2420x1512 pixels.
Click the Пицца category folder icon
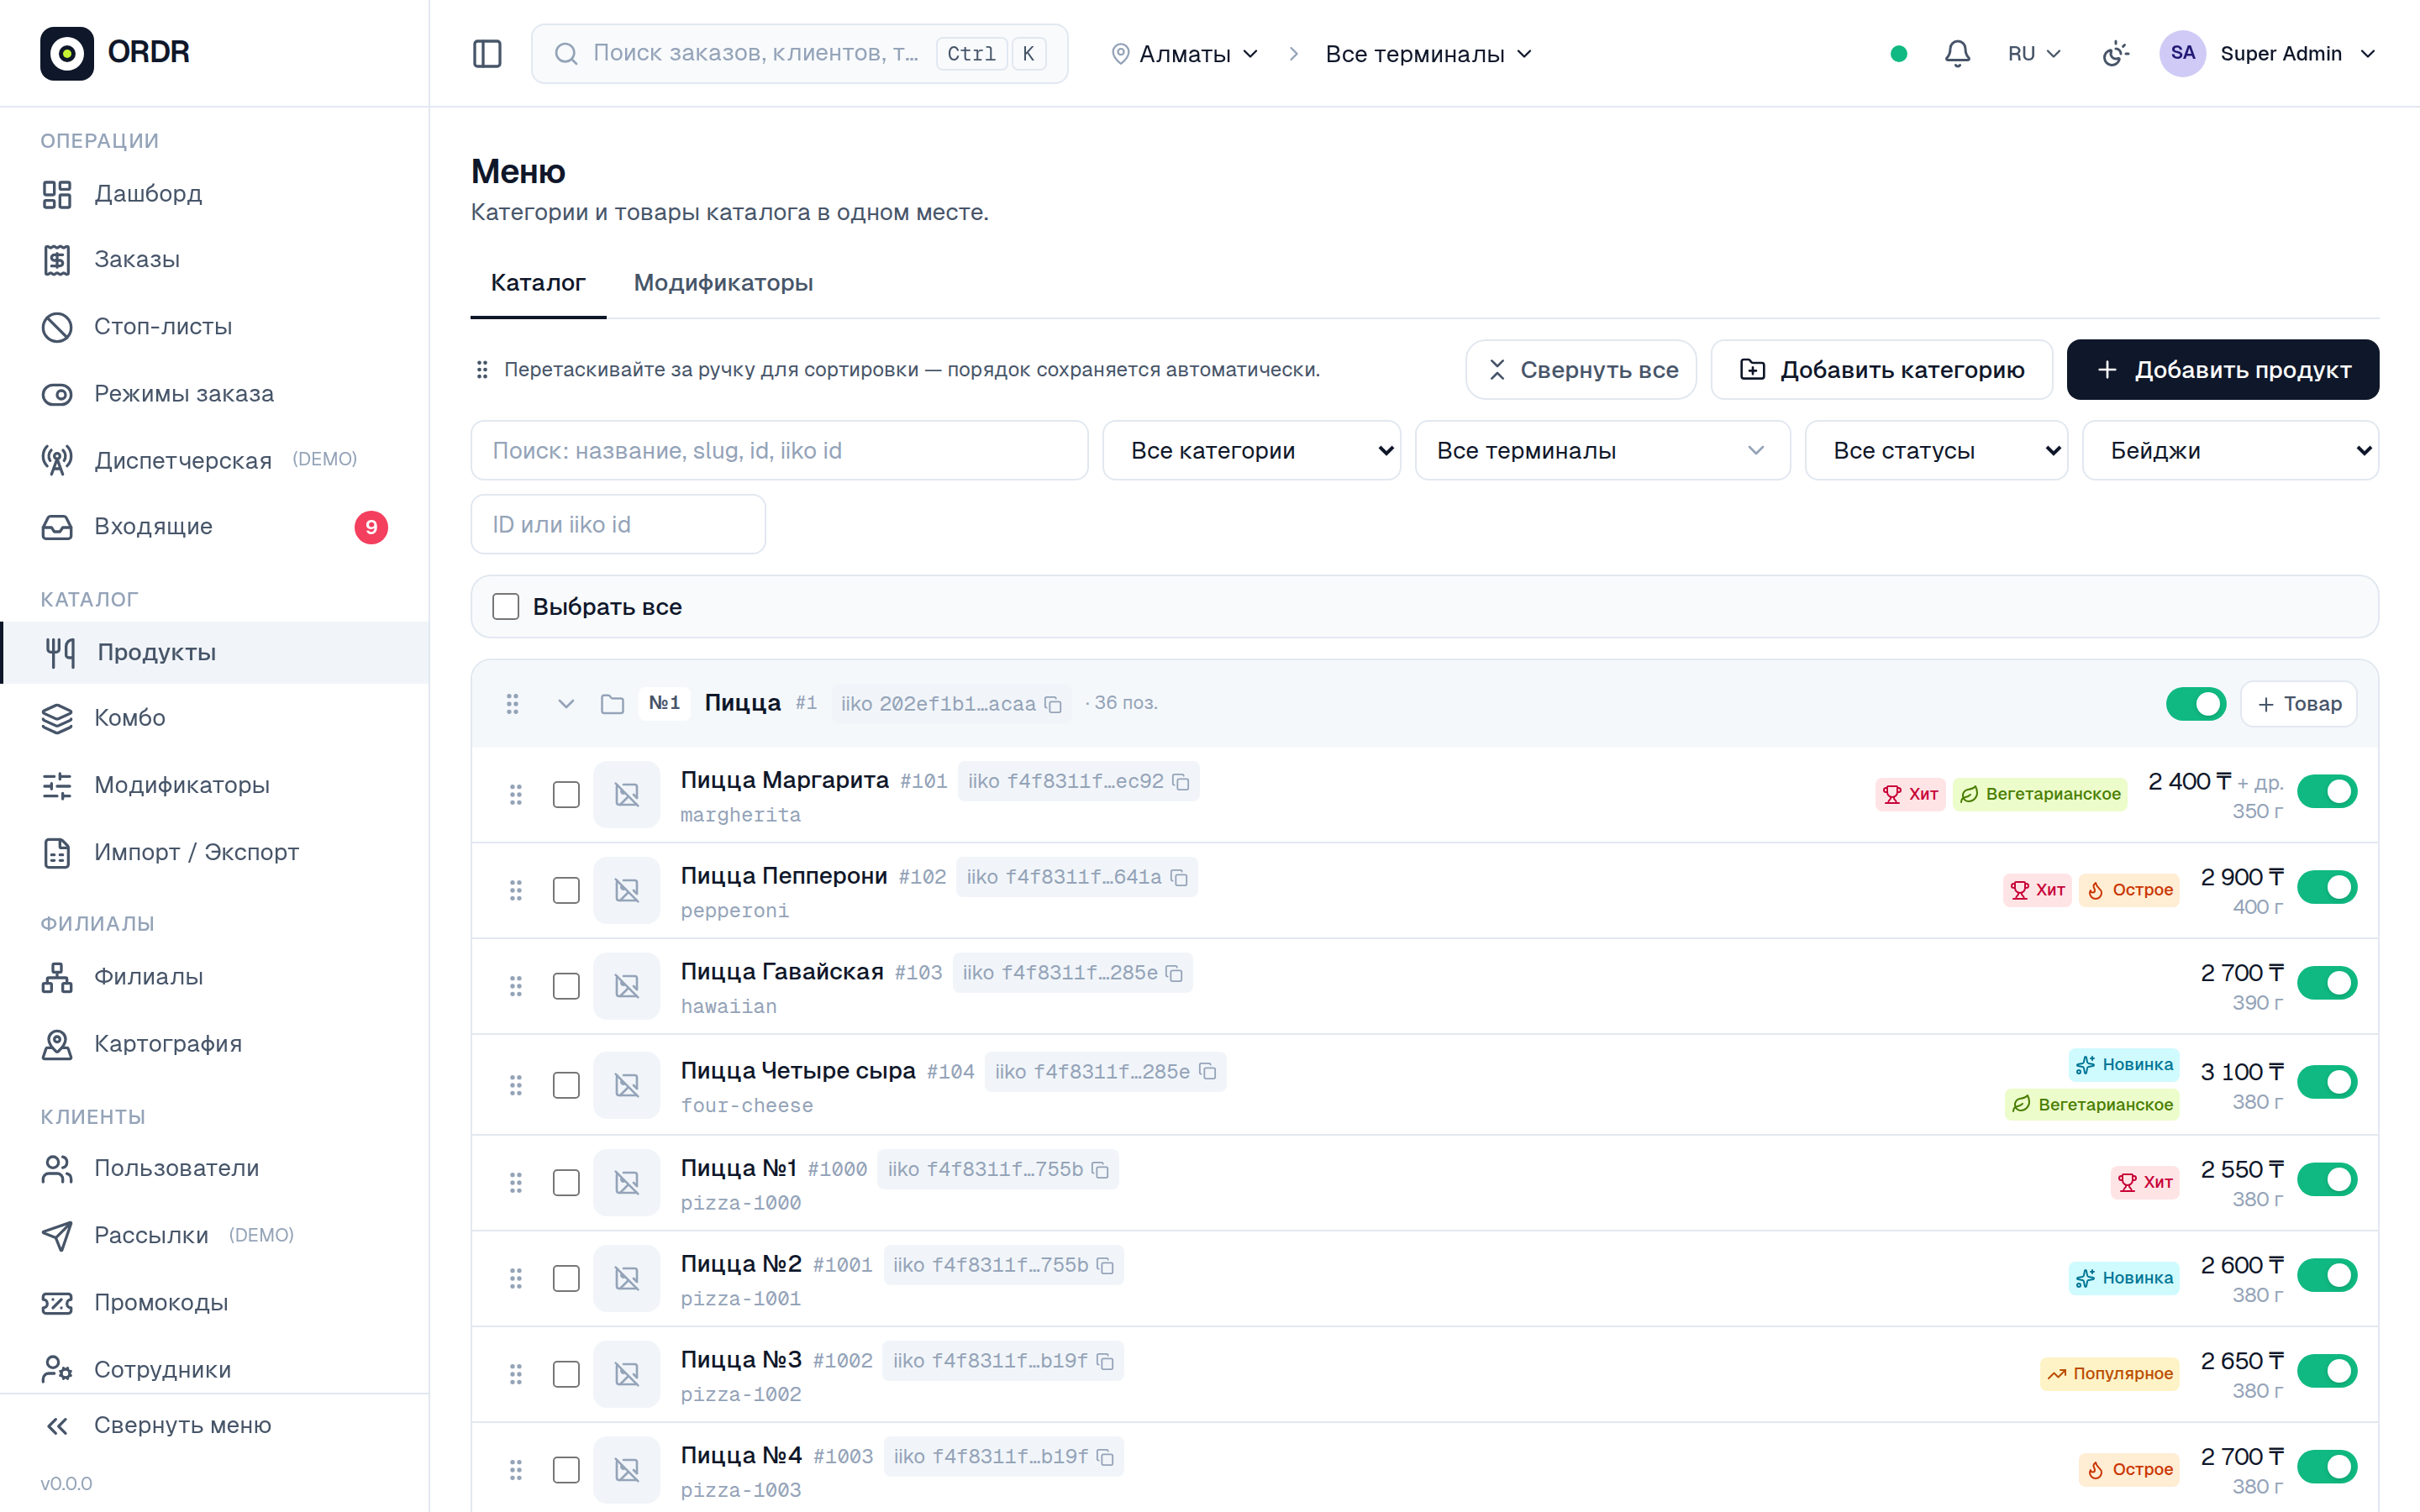tap(612, 704)
